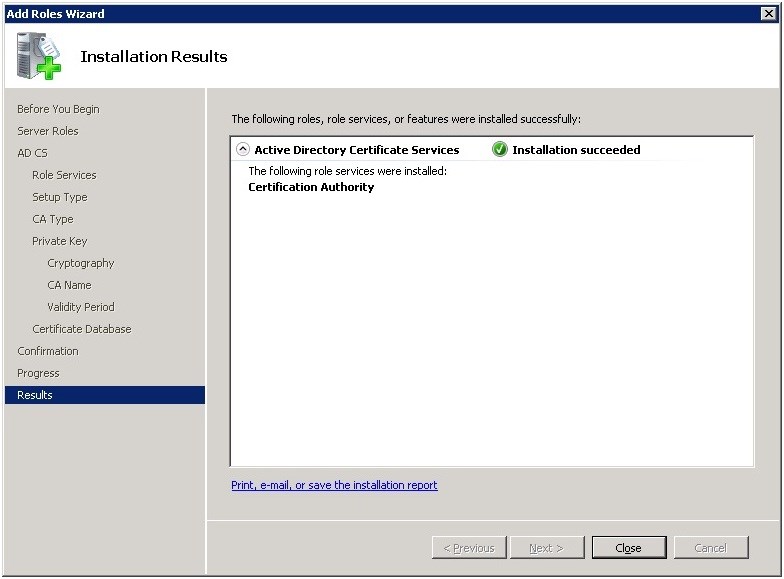Select Before You Begin step
784x579 pixels.
click(58, 109)
